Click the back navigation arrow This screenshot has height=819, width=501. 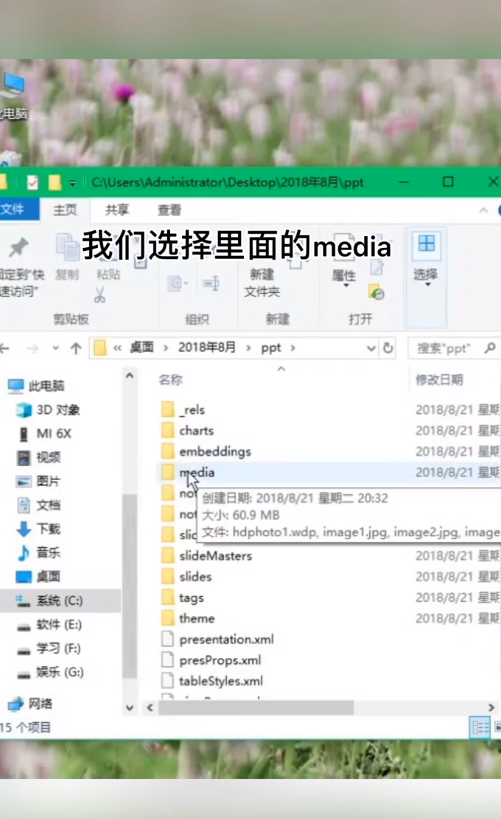(5, 348)
